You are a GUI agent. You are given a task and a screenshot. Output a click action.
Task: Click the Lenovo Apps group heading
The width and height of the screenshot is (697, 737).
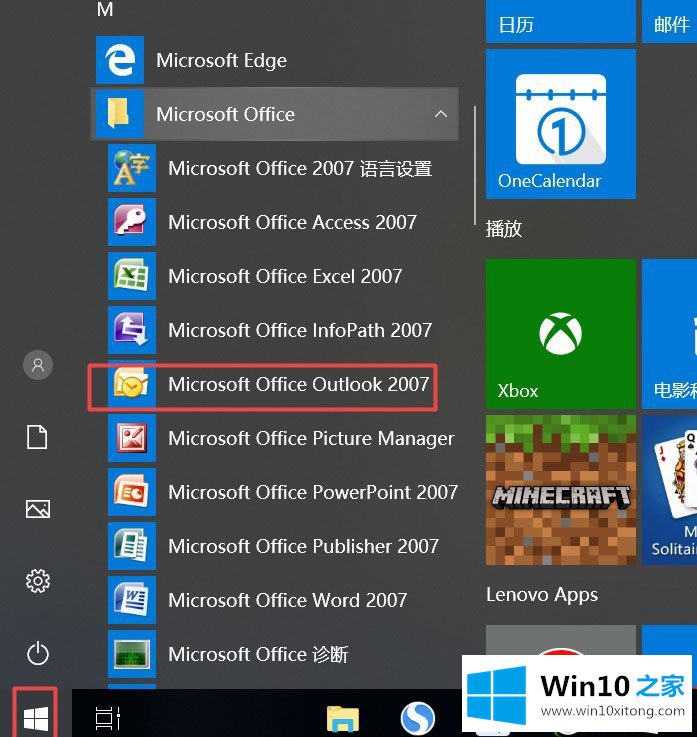542,595
